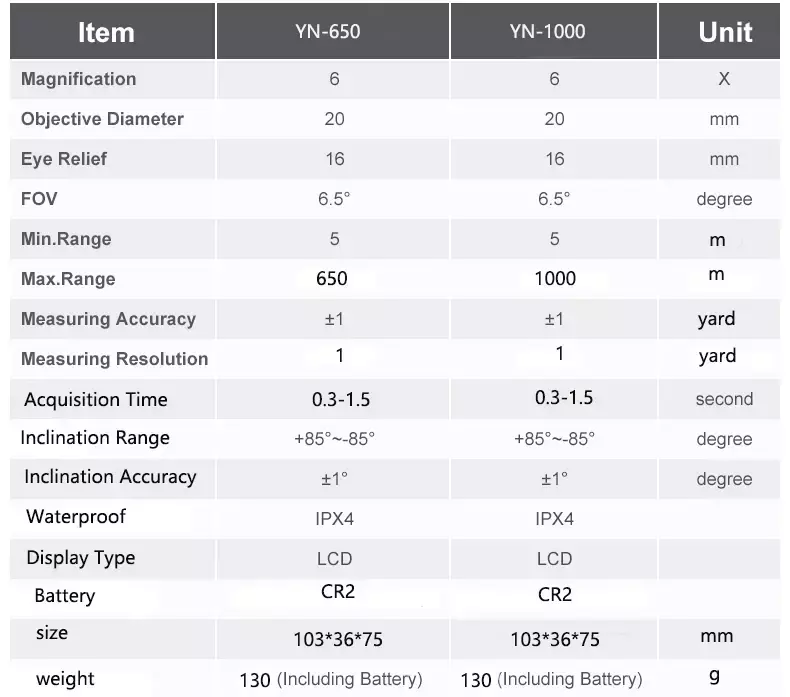This screenshot has height=697, width=790.
Task: Select CR2 battery under YN-650
Action: [338, 592]
